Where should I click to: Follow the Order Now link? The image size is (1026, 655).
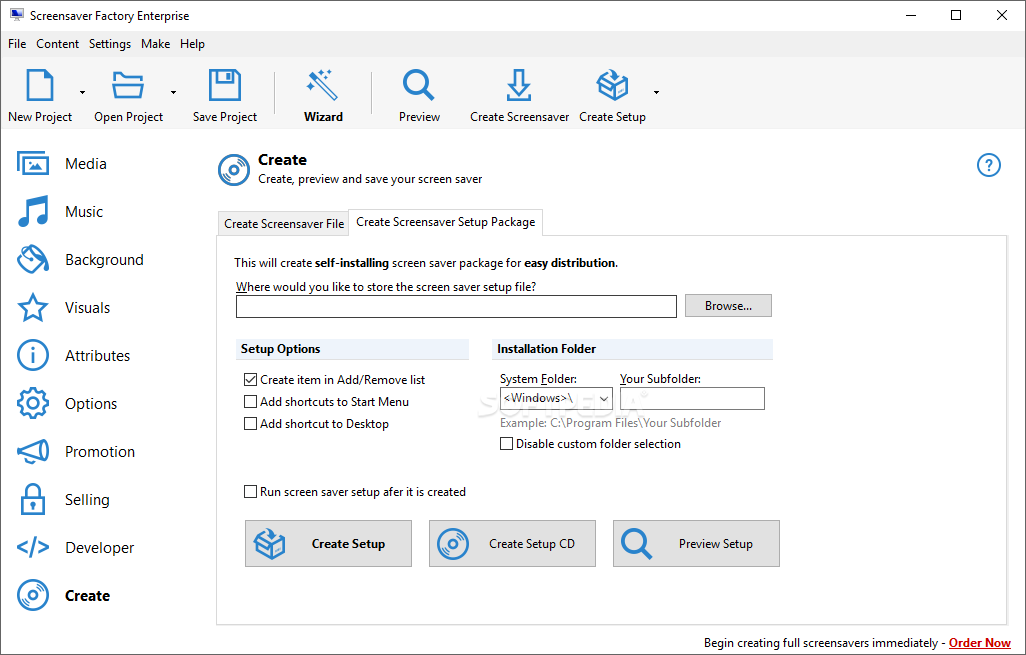(x=980, y=643)
